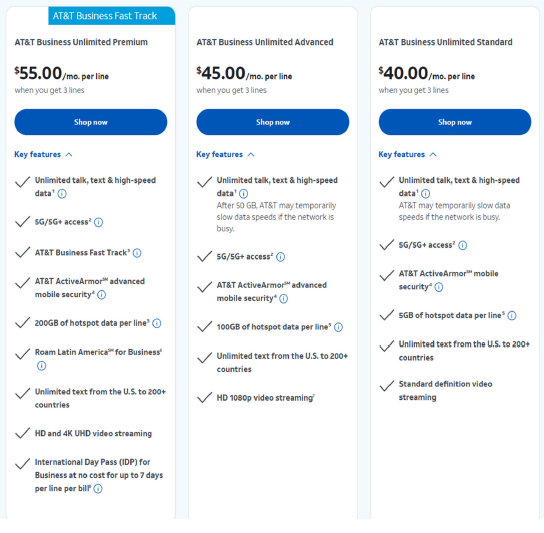The height and width of the screenshot is (533, 544).
Task: Shop now for Business Unlimited Premium
Action: (91, 122)
